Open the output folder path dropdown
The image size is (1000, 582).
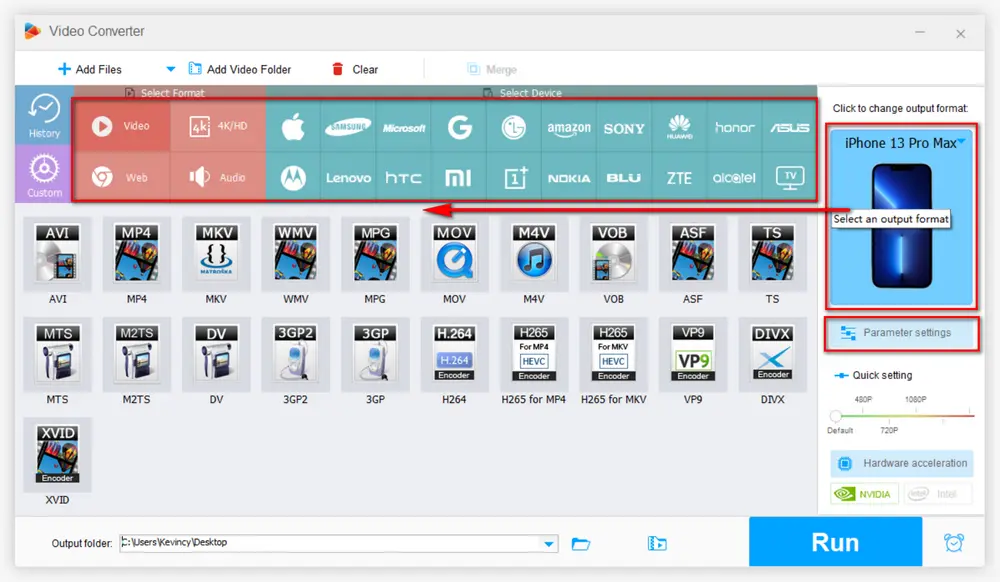coord(548,544)
